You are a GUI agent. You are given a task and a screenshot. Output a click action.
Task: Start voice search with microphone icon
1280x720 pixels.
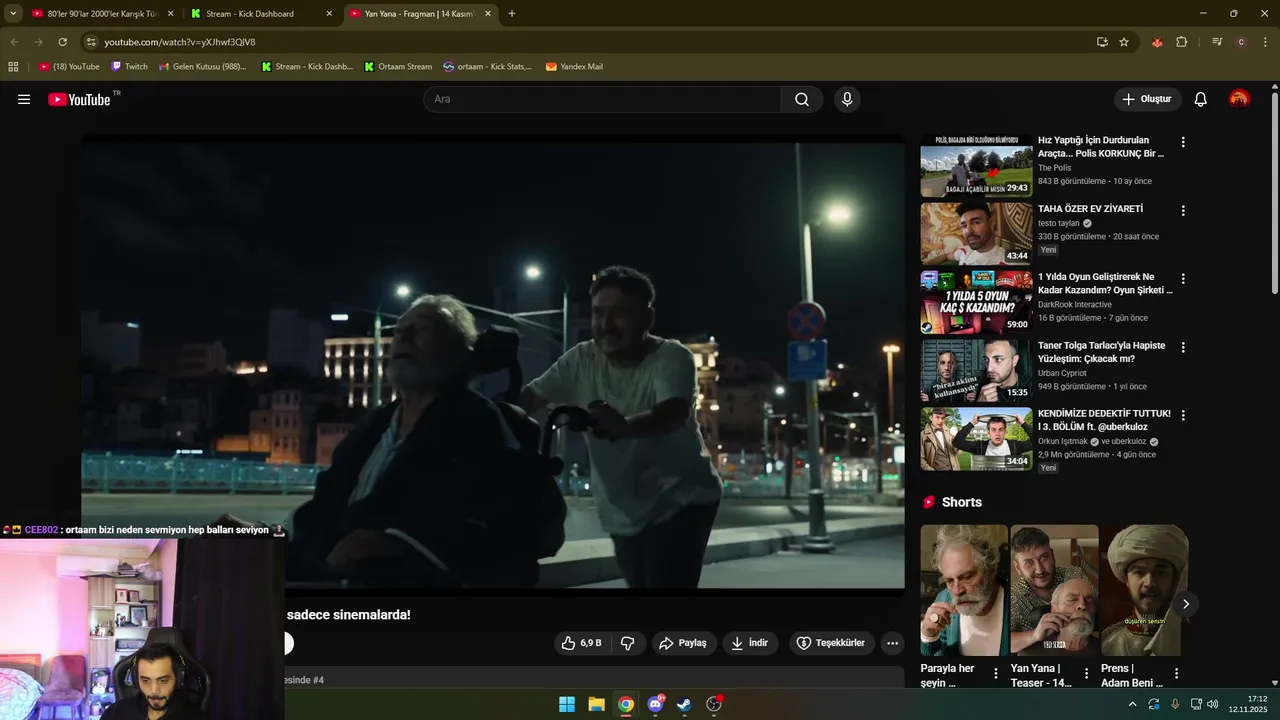[x=847, y=99]
